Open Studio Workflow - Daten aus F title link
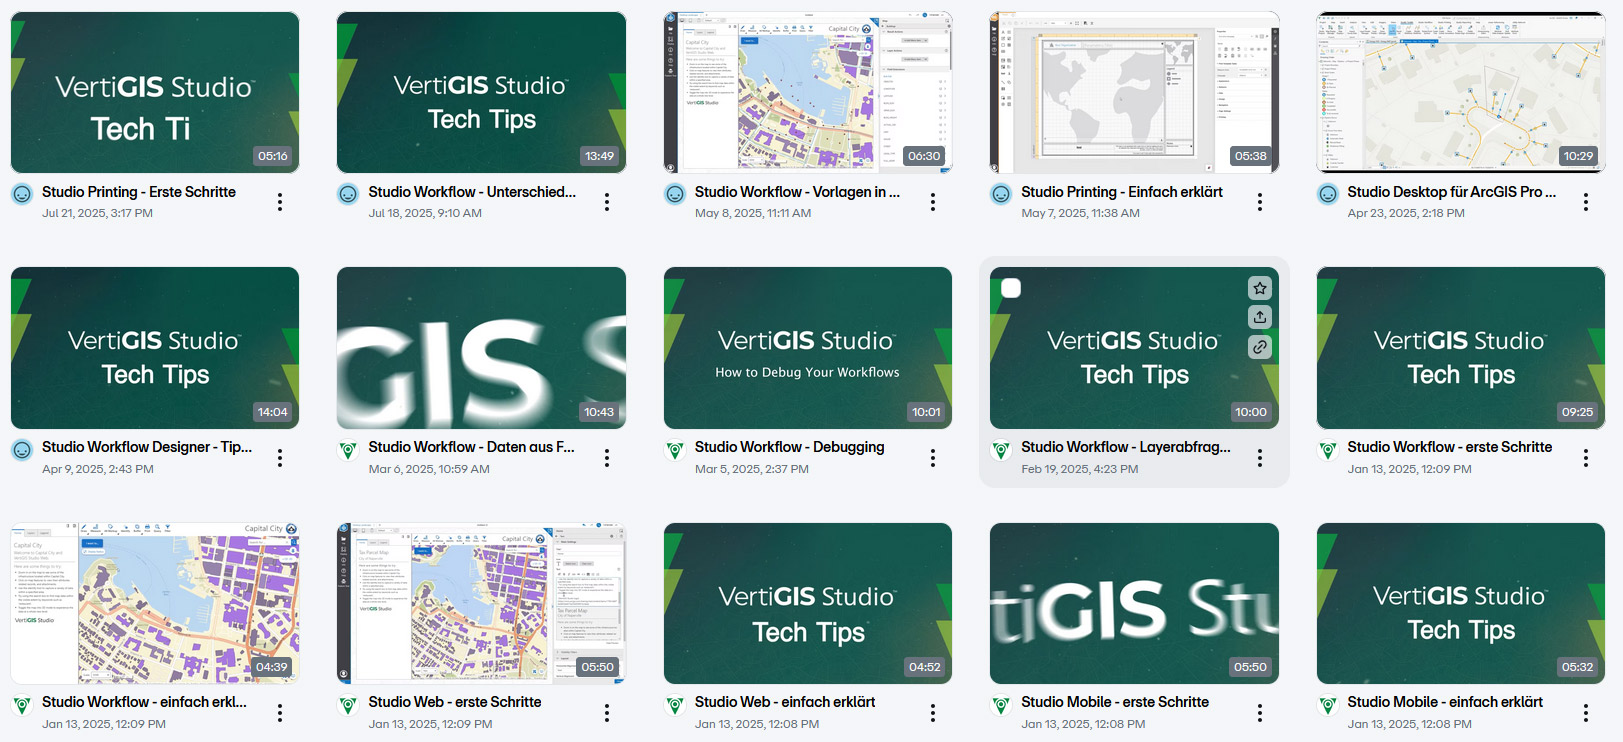Screen dimensions: 1623x742 [x=471, y=447]
